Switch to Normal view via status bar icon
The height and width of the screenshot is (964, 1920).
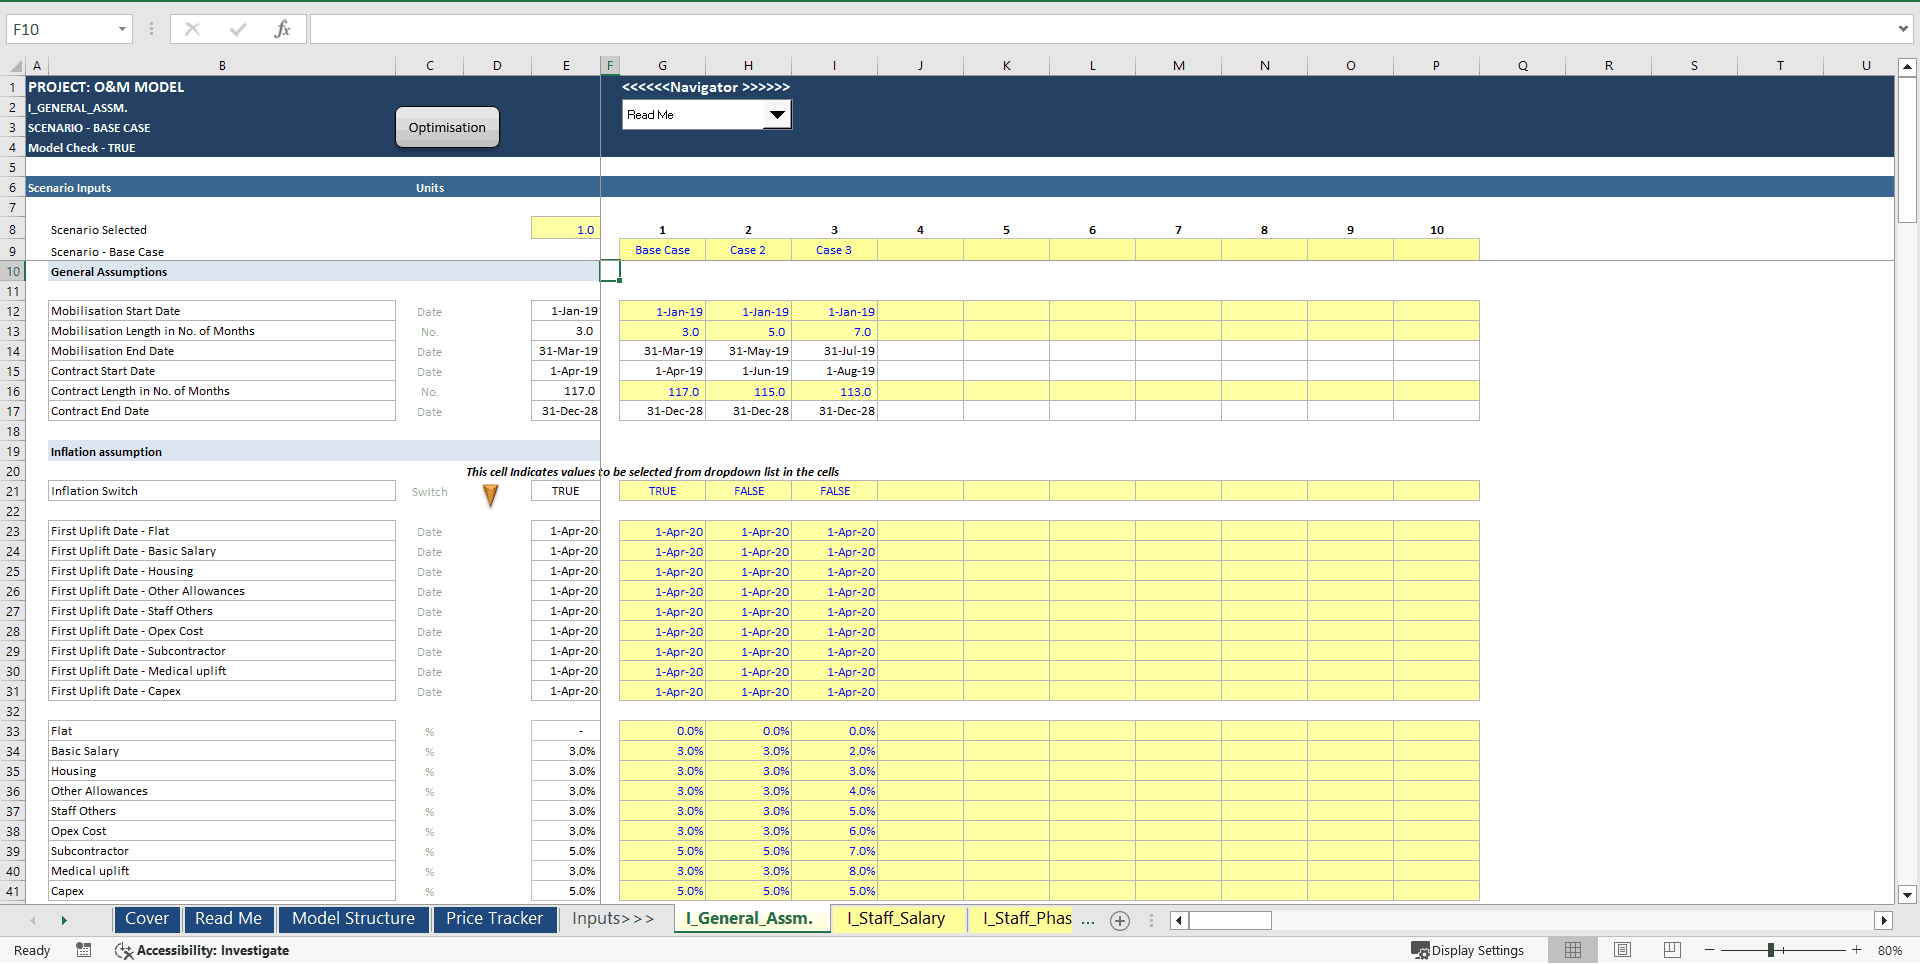(1572, 950)
